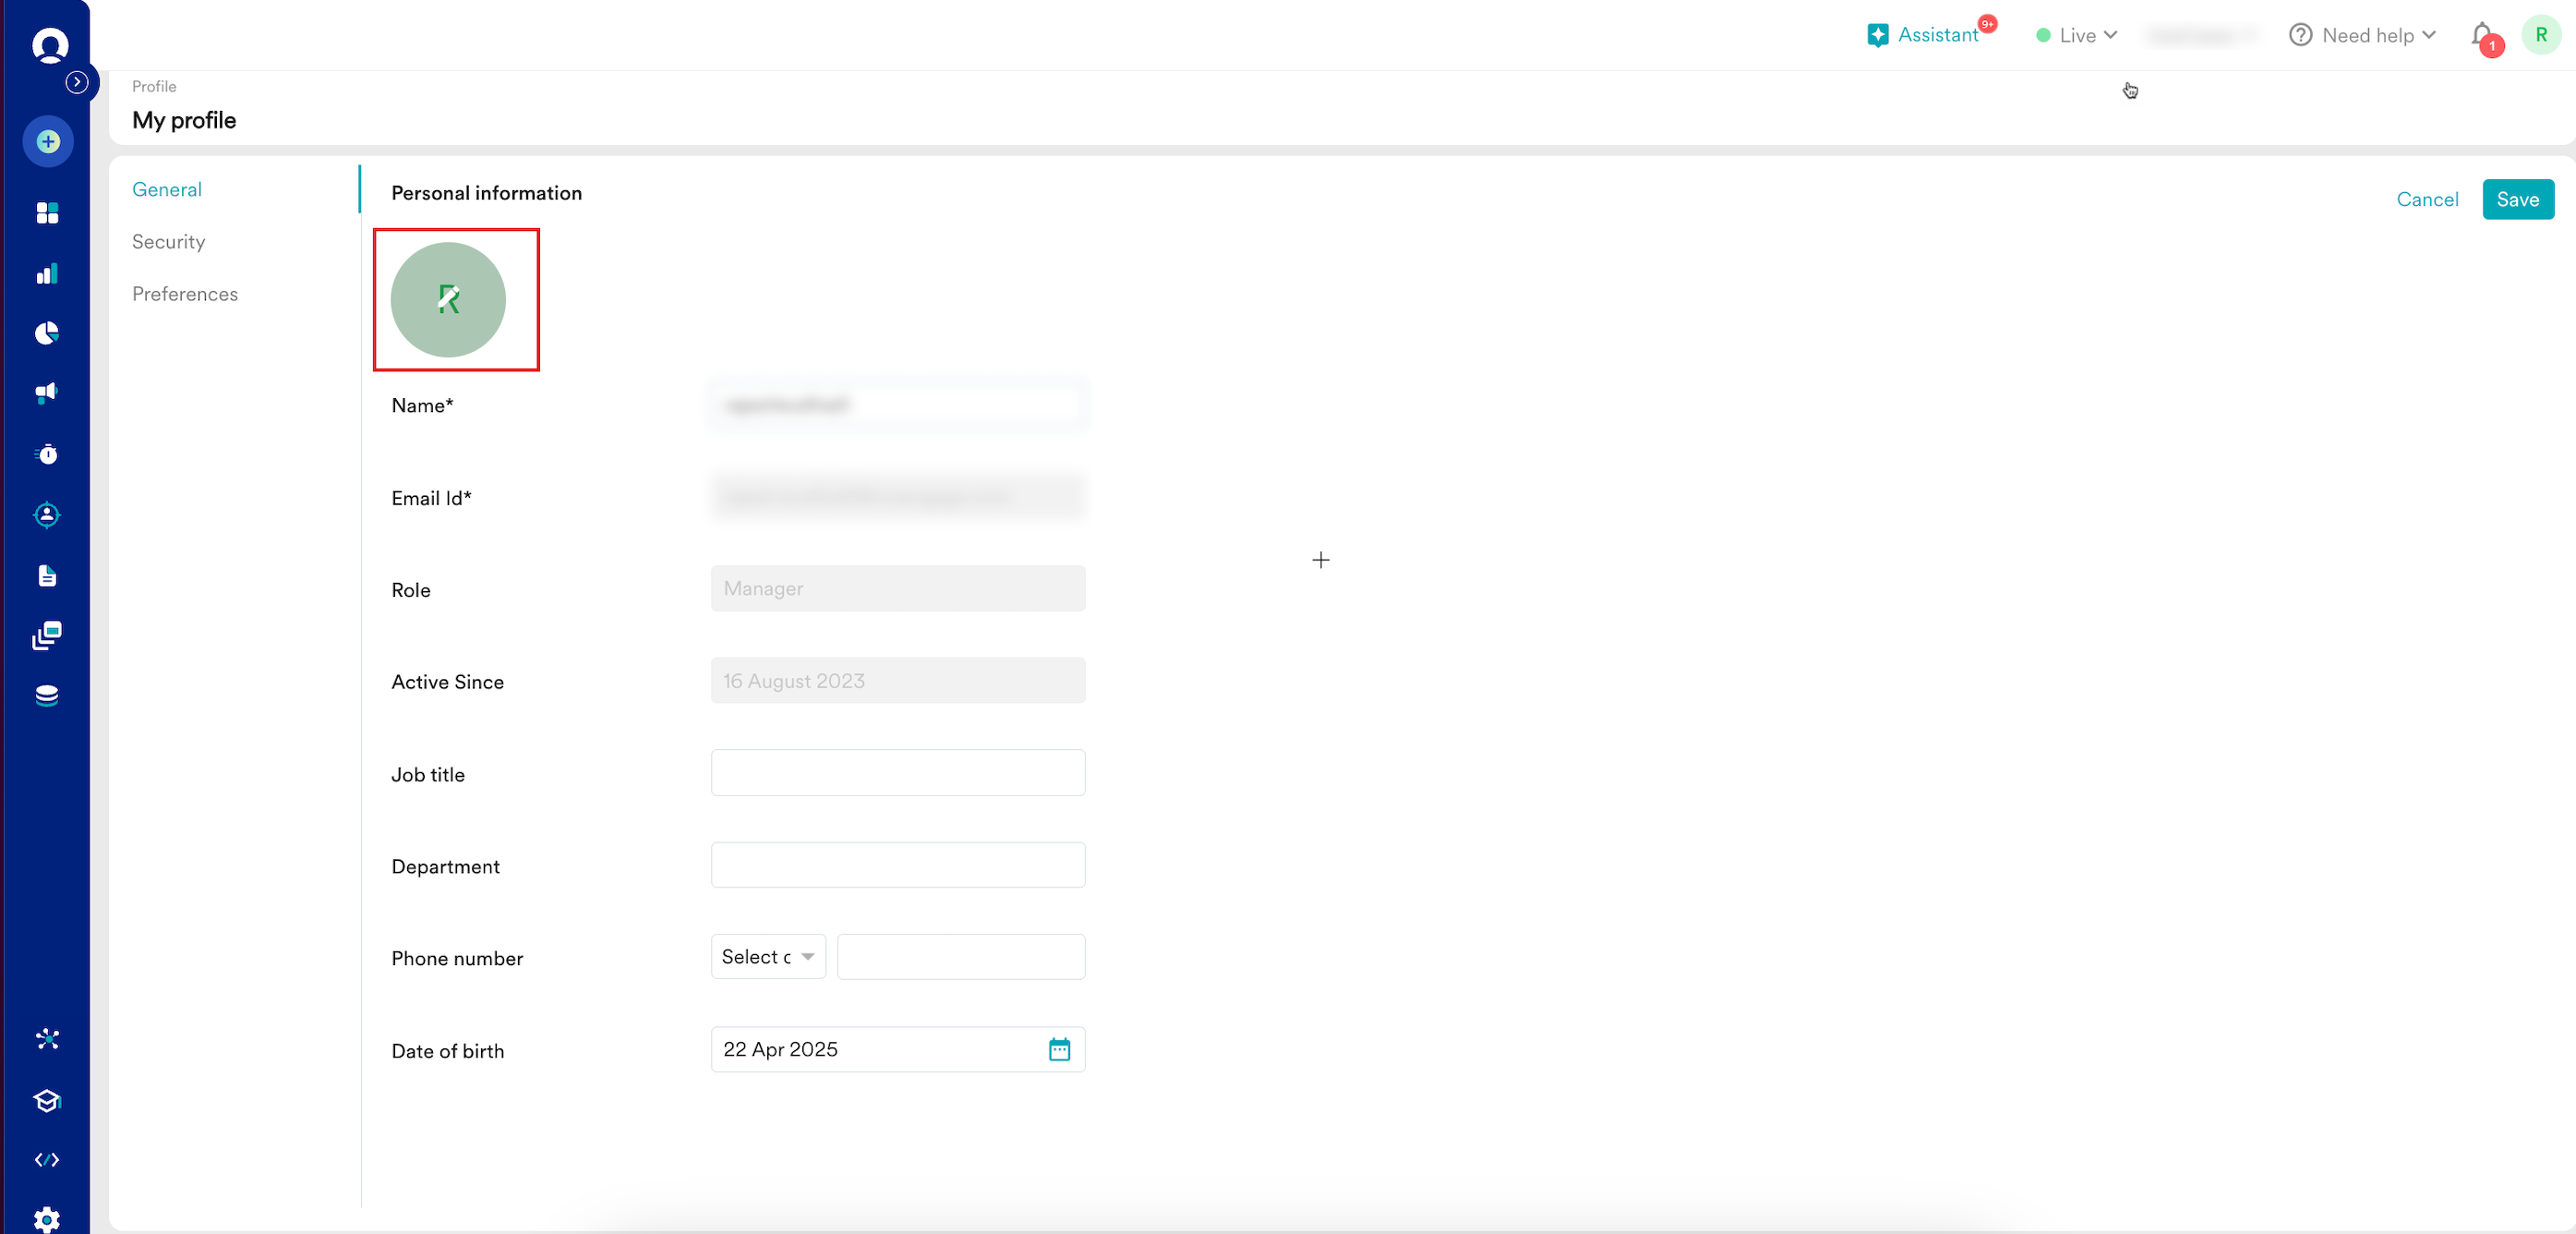Open the pie chart segments icon
2576x1234 pixels.
pyautogui.click(x=47, y=333)
